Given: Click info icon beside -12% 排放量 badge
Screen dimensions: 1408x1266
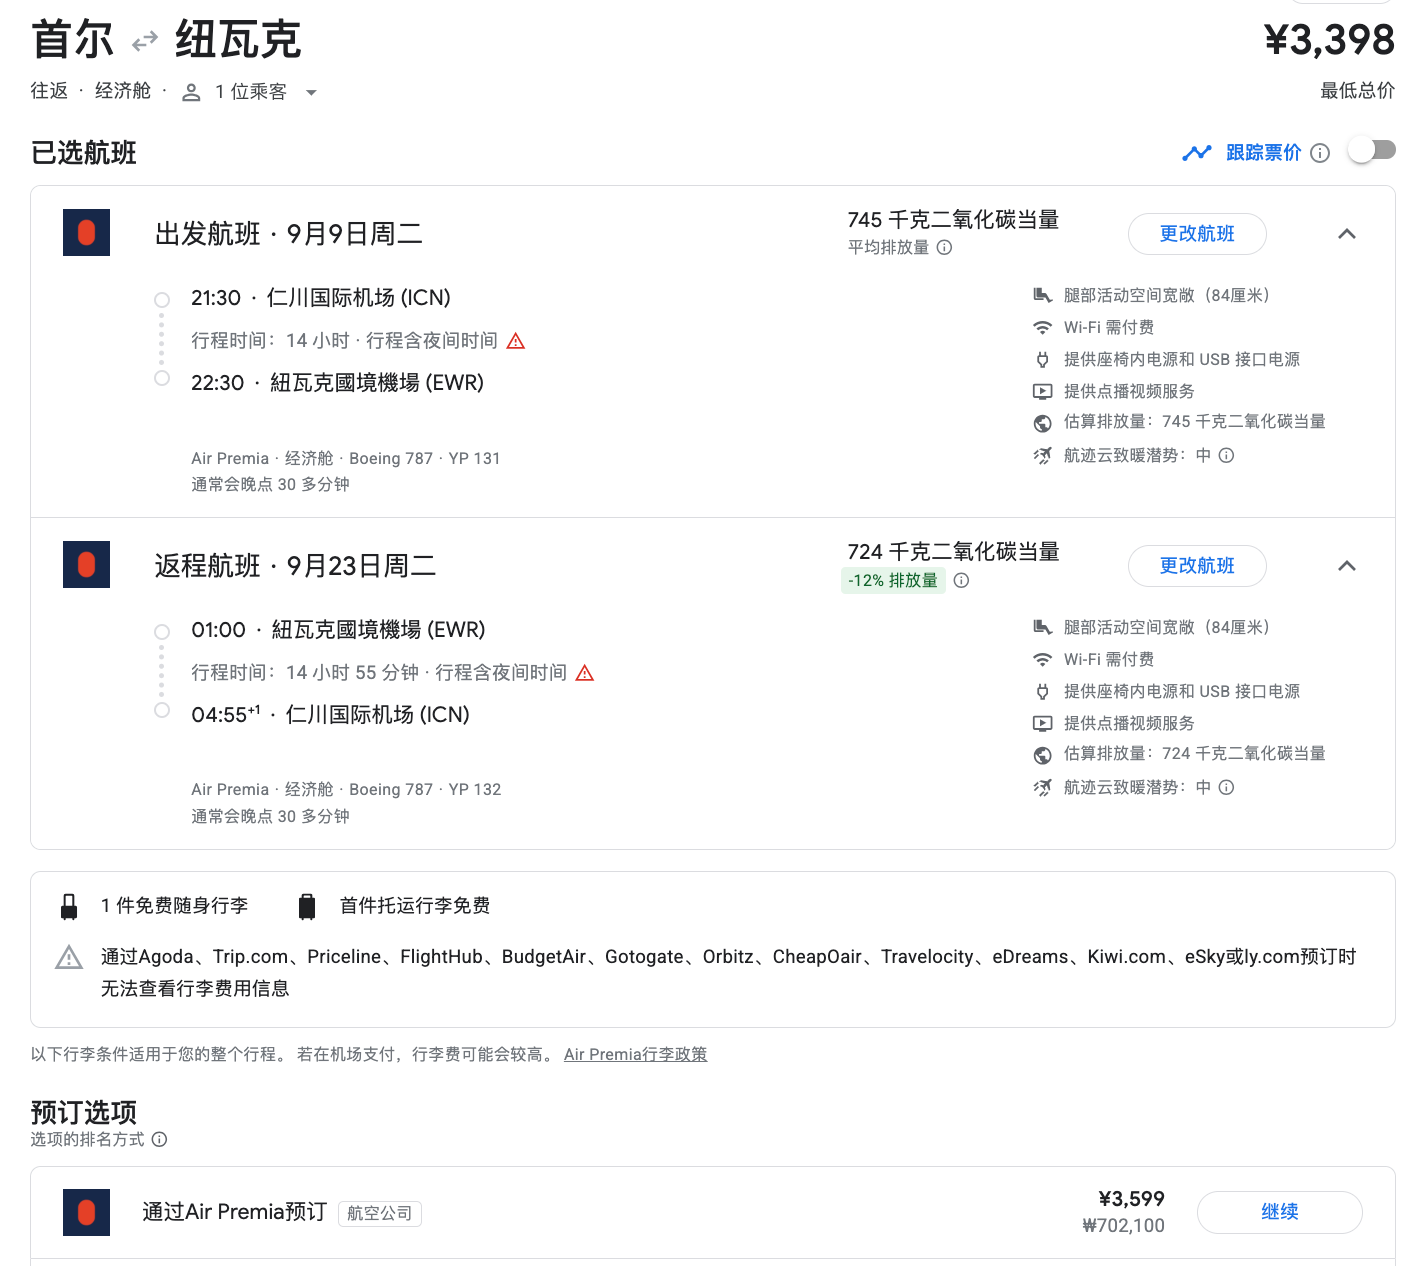Looking at the screenshot, I should tap(961, 581).
